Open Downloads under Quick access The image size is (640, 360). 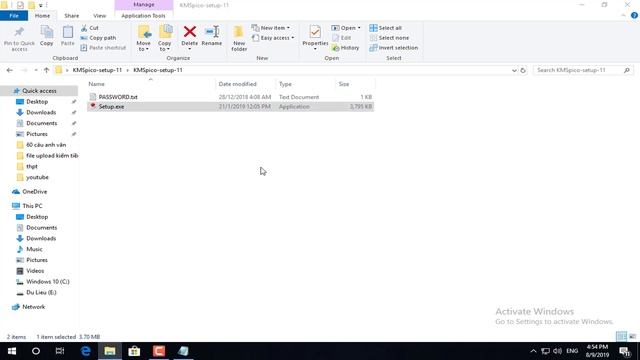[41, 112]
